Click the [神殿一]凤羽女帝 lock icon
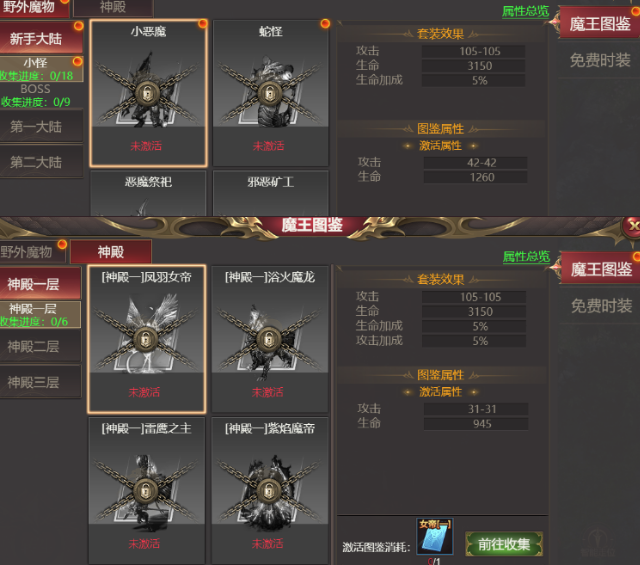Viewport: 640px width, 565px height. (146, 339)
